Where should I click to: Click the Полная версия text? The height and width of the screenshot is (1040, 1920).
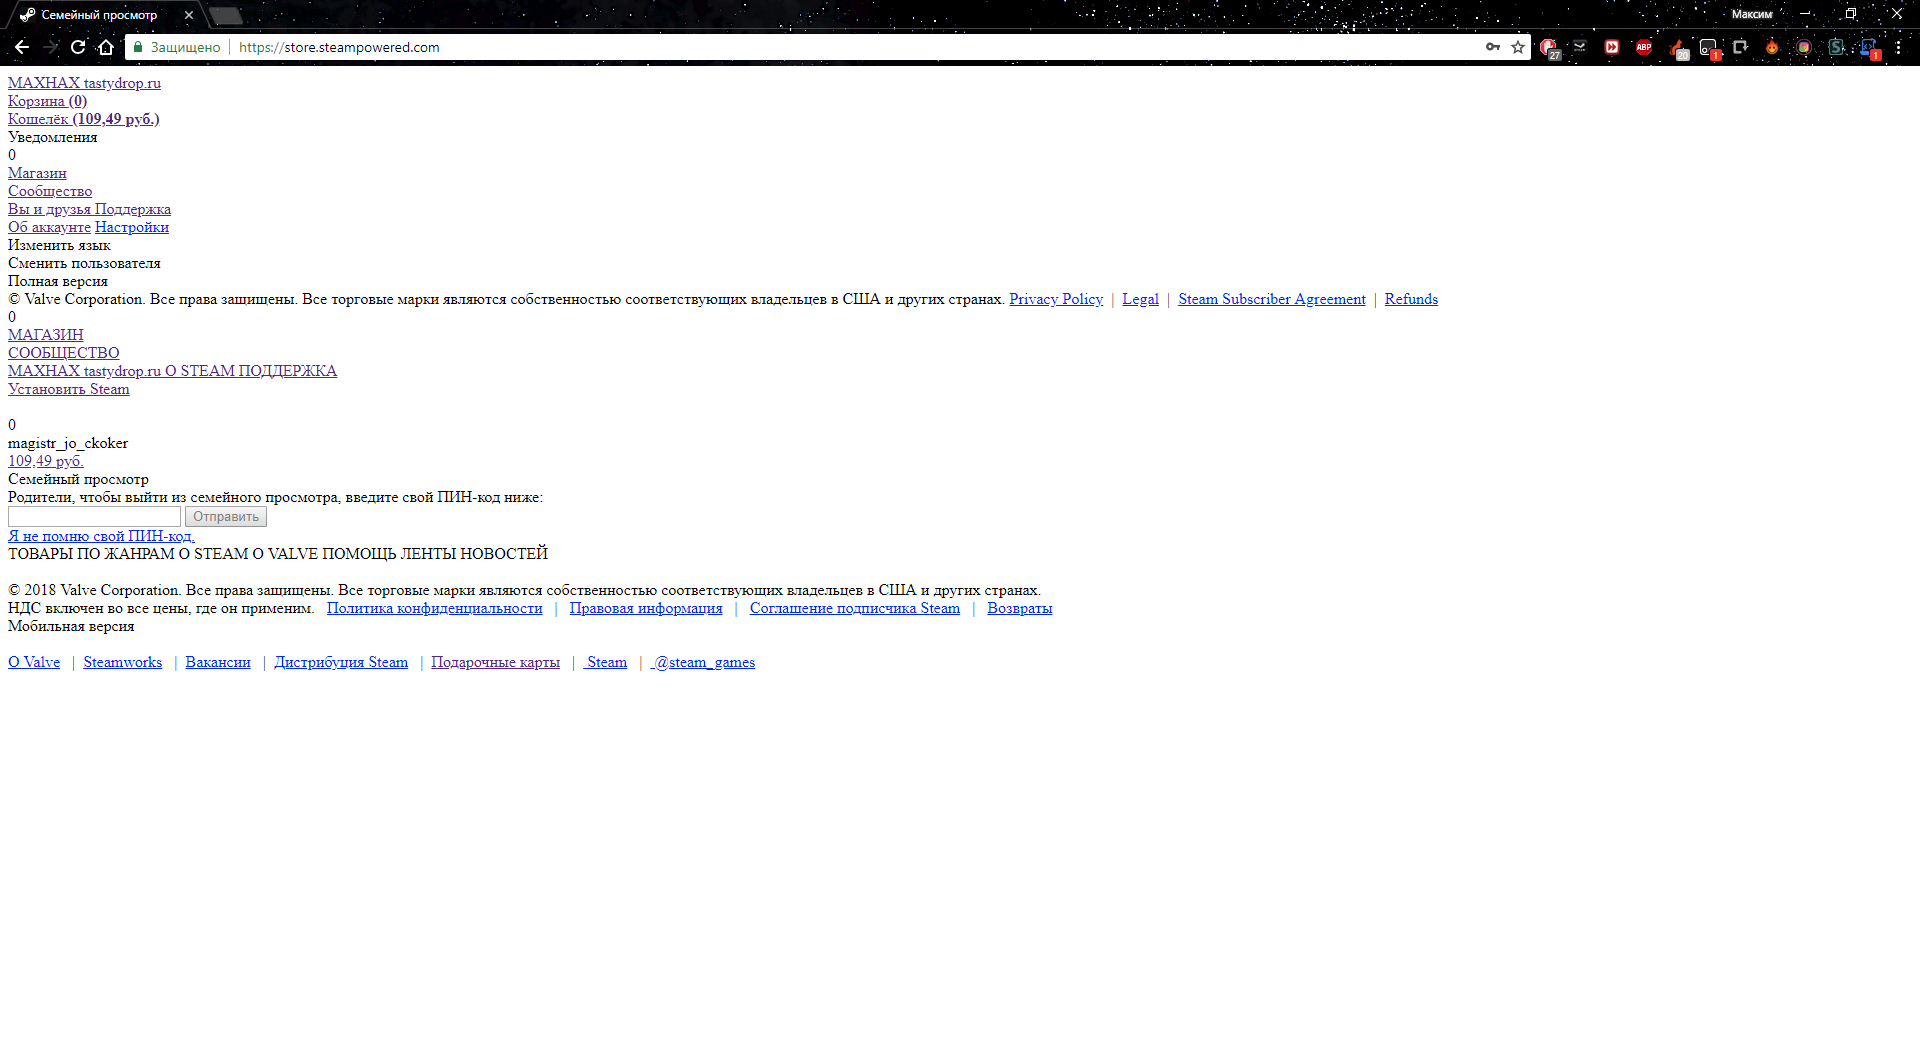click(58, 281)
